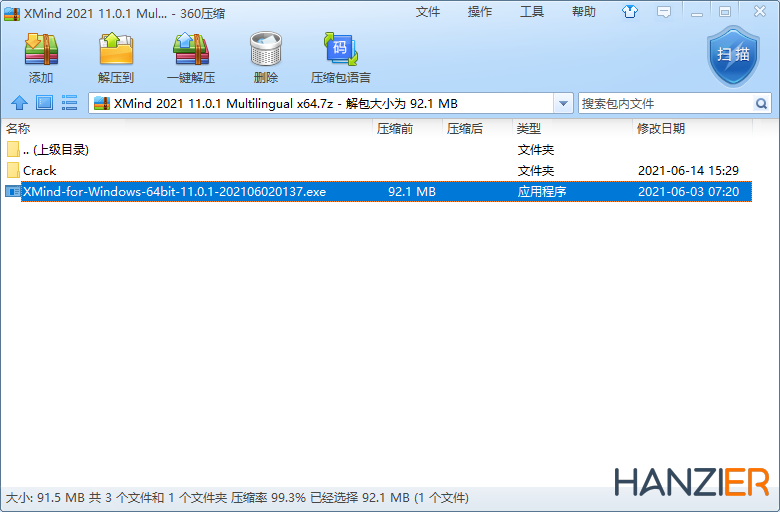Sort by 修改日期 column header
Screen dimensions: 780x512
(661, 129)
